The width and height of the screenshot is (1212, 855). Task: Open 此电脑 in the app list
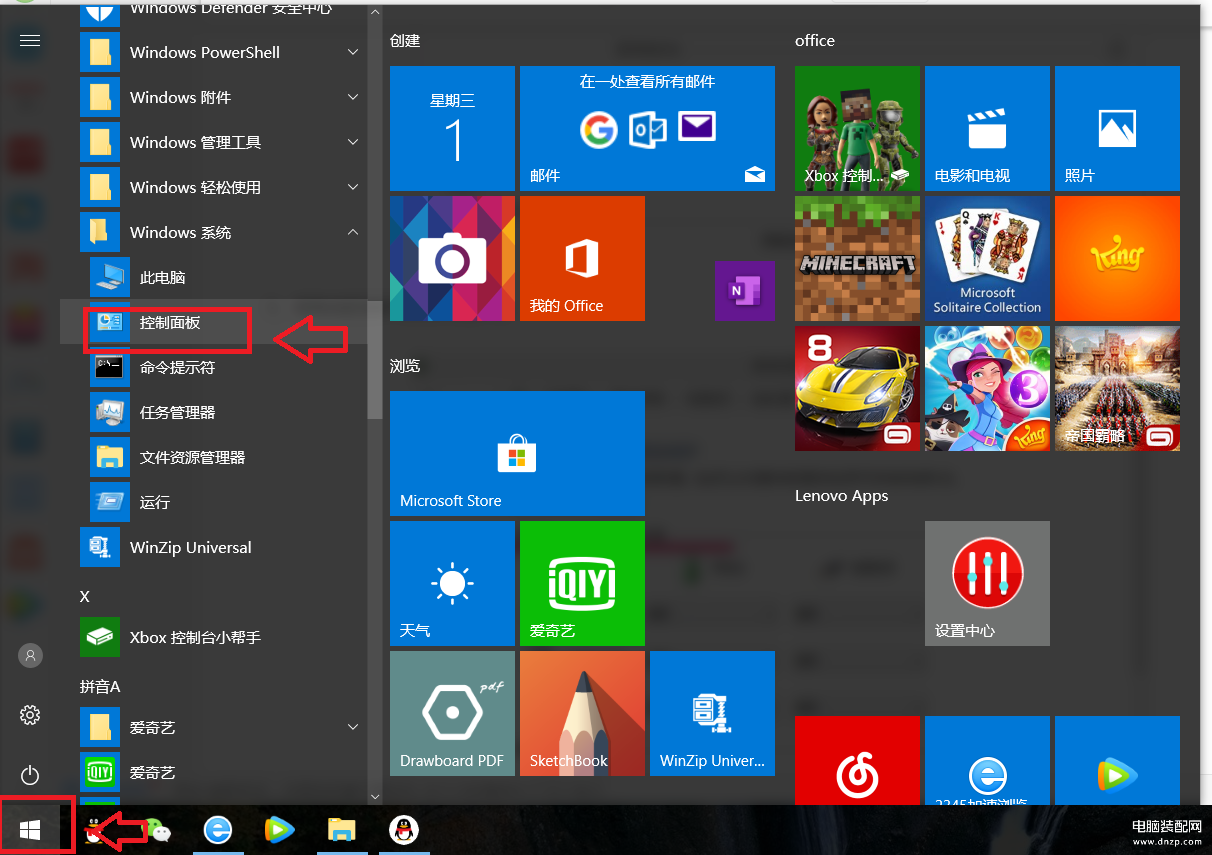214,277
